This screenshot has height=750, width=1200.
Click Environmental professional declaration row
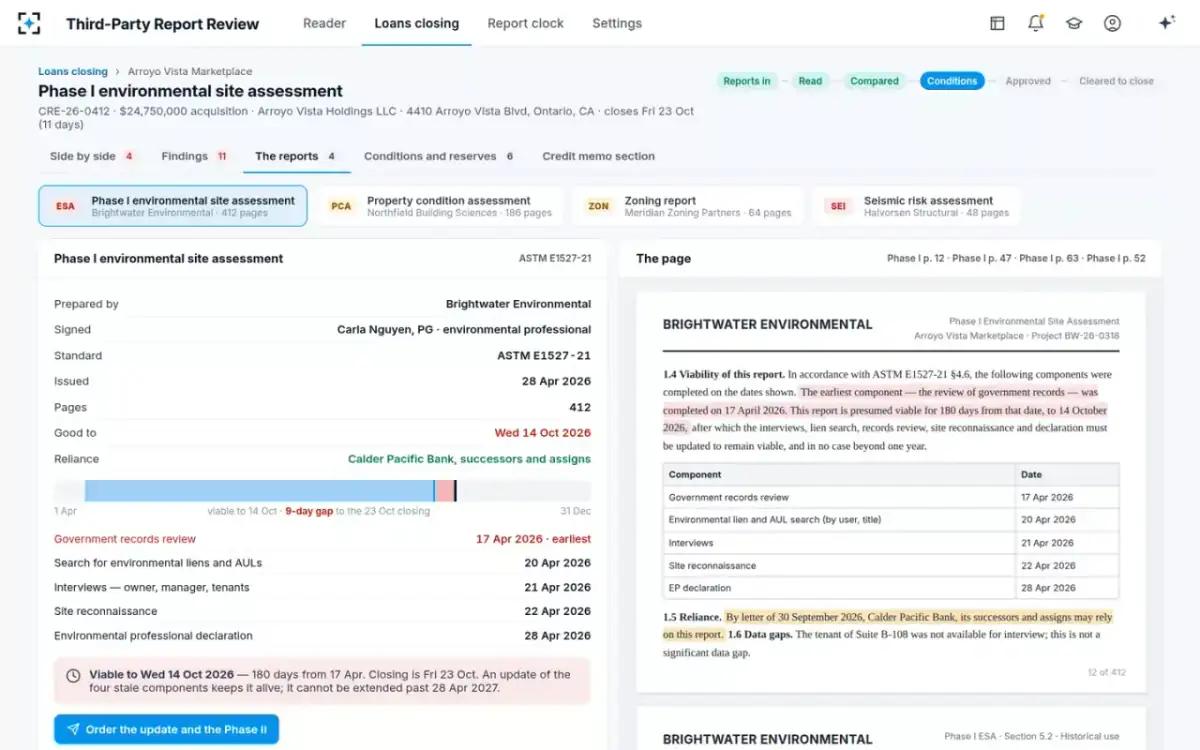pyautogui.click(x=322, y=635)
